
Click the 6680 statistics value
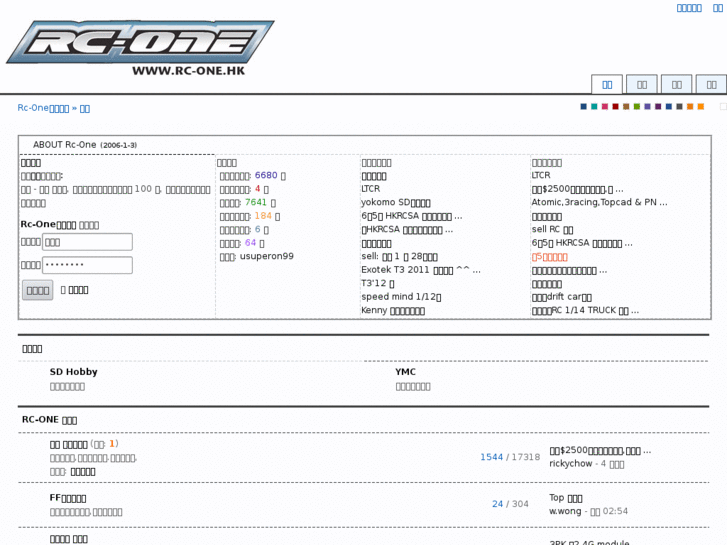tap(266, 175)
